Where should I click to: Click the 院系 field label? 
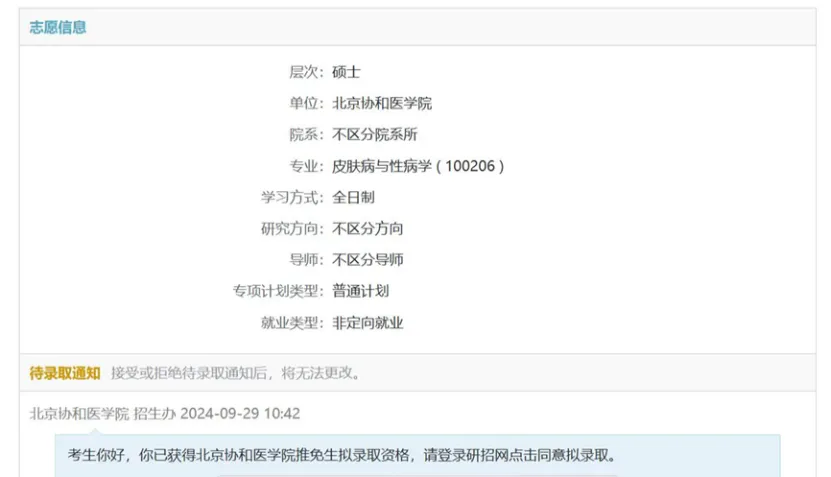[306, 135]
